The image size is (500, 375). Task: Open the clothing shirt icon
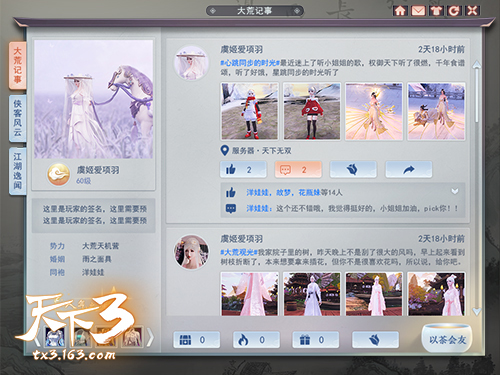pos(436,11)
